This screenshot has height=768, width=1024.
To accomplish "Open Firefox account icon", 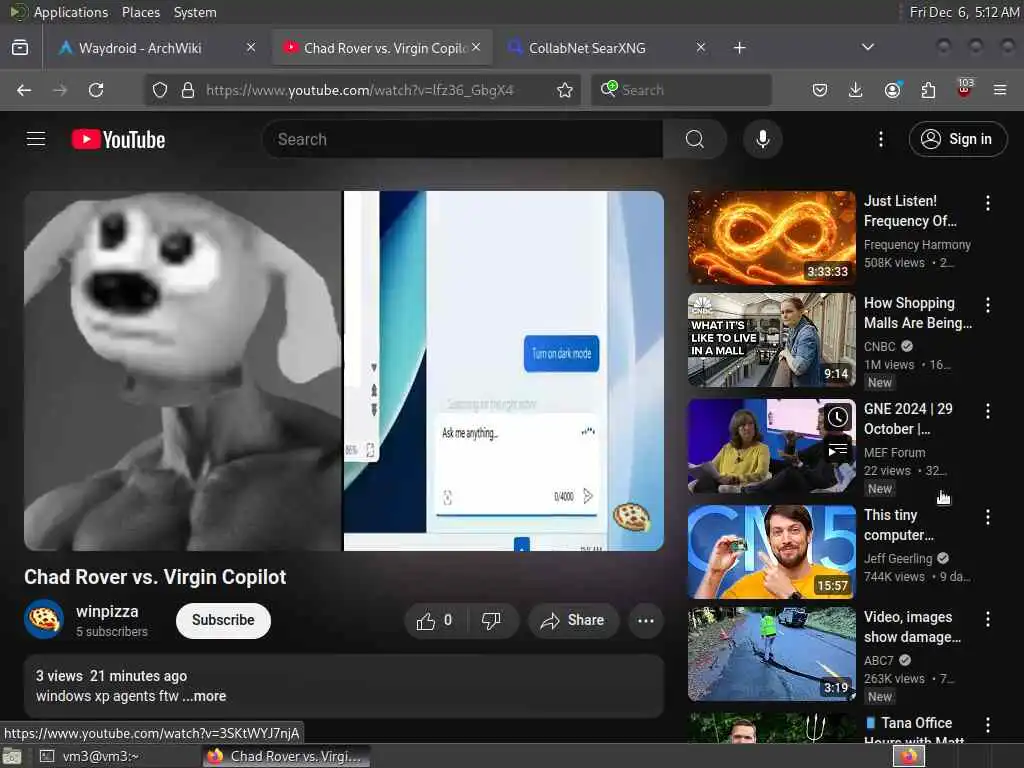I will [892, 90].
